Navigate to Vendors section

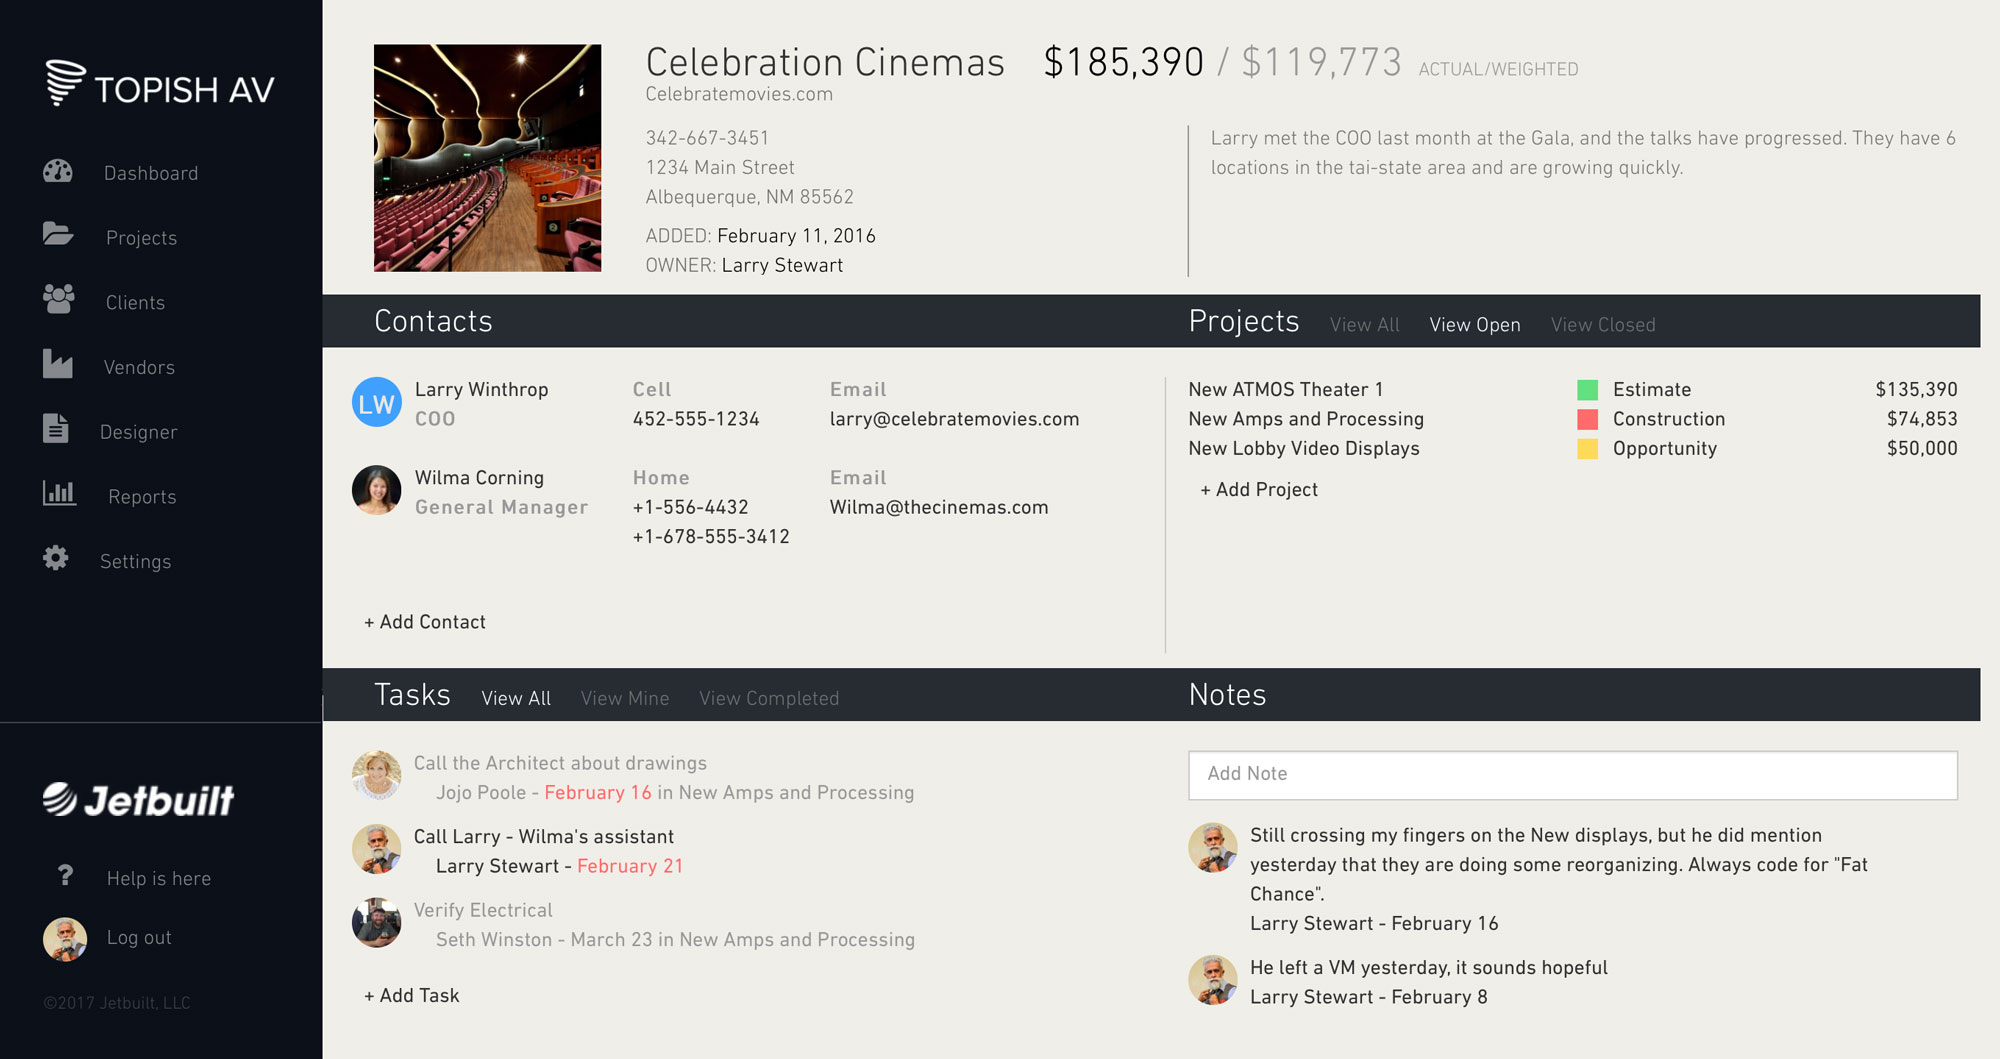click(x=139, y=367)
